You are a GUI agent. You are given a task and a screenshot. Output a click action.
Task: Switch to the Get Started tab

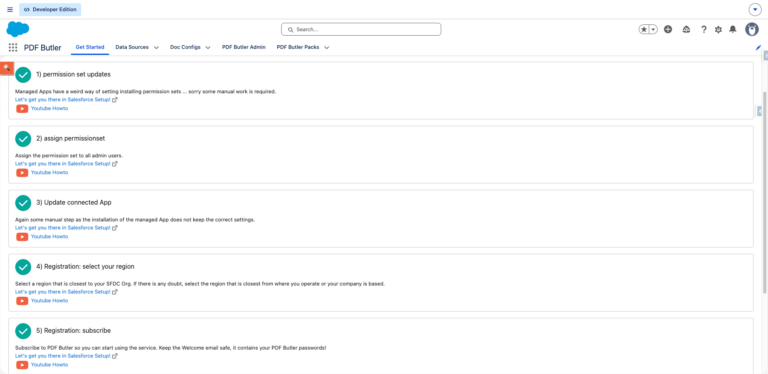point(90,47)
